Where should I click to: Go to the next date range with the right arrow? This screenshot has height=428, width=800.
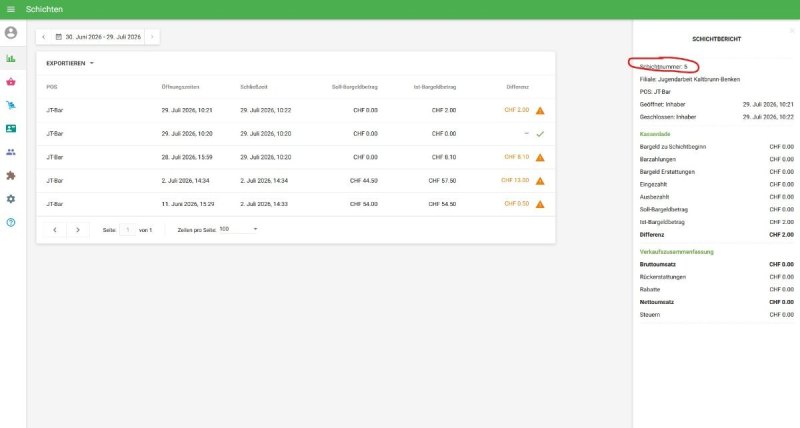tap(152, 37)
